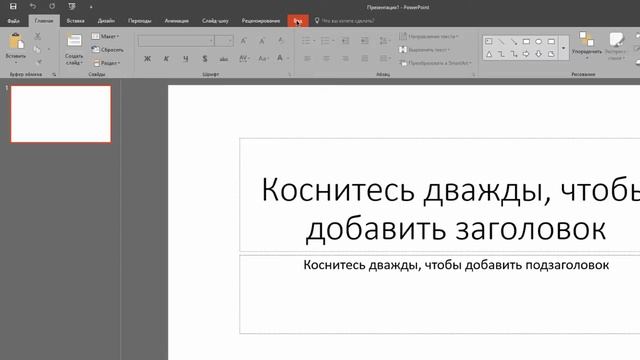
Task: Decrease font size with the smaller A icon
Action: click(262, 41)
